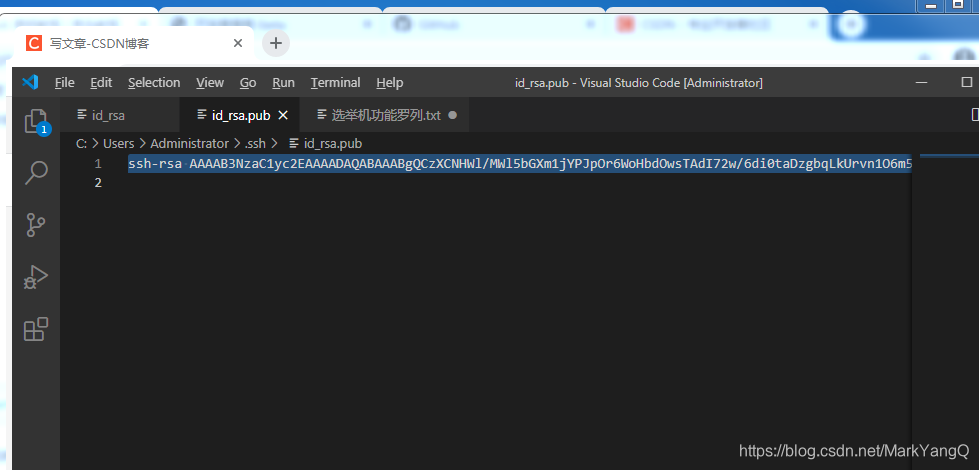Open the Run and Debug view

coord(36,277)
